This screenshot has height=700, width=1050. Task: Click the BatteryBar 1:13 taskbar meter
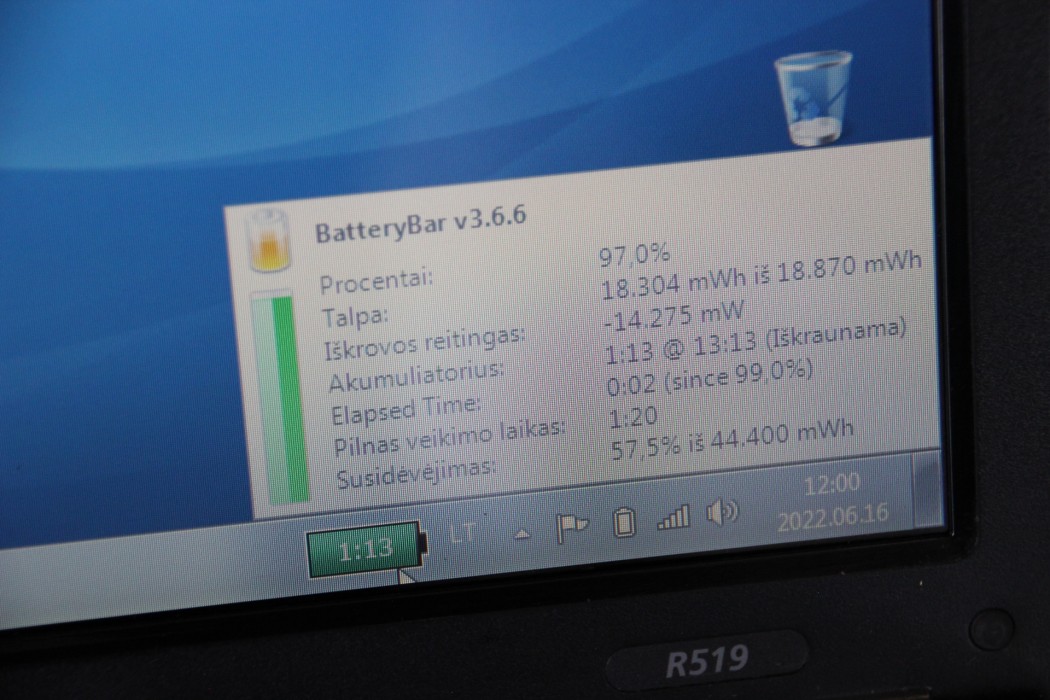click(367, 550)
